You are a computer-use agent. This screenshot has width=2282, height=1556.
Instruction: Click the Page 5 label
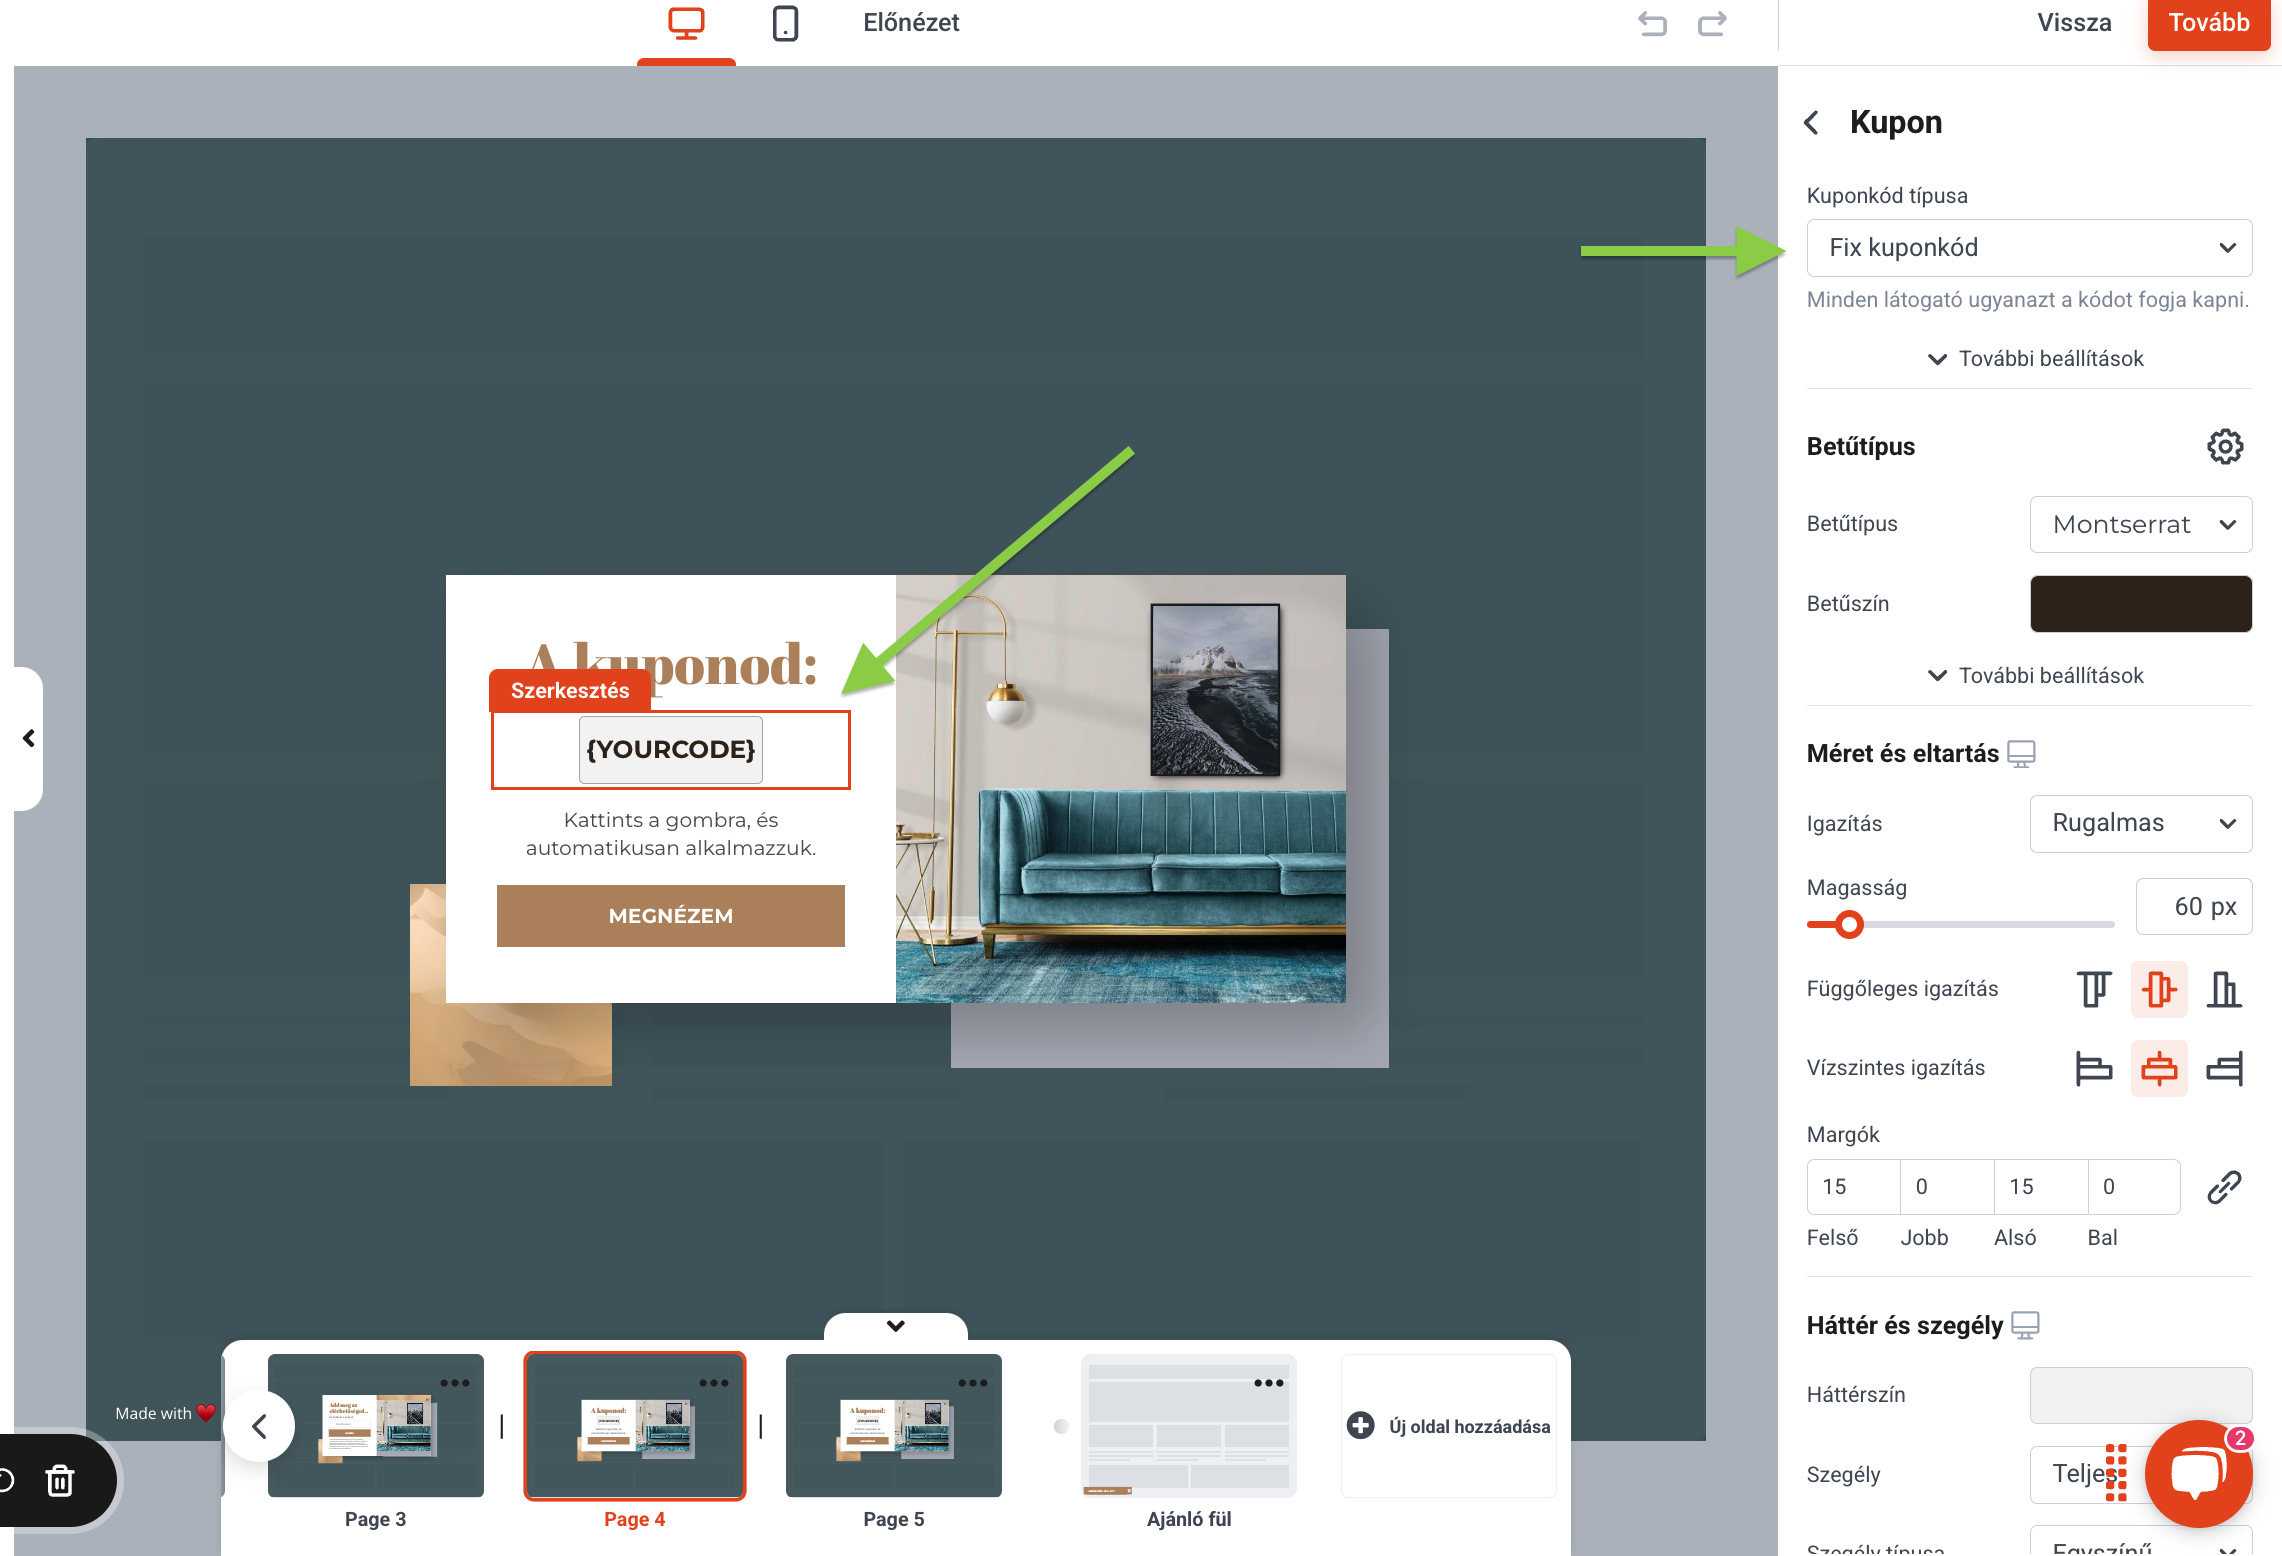pos(894,1519)
